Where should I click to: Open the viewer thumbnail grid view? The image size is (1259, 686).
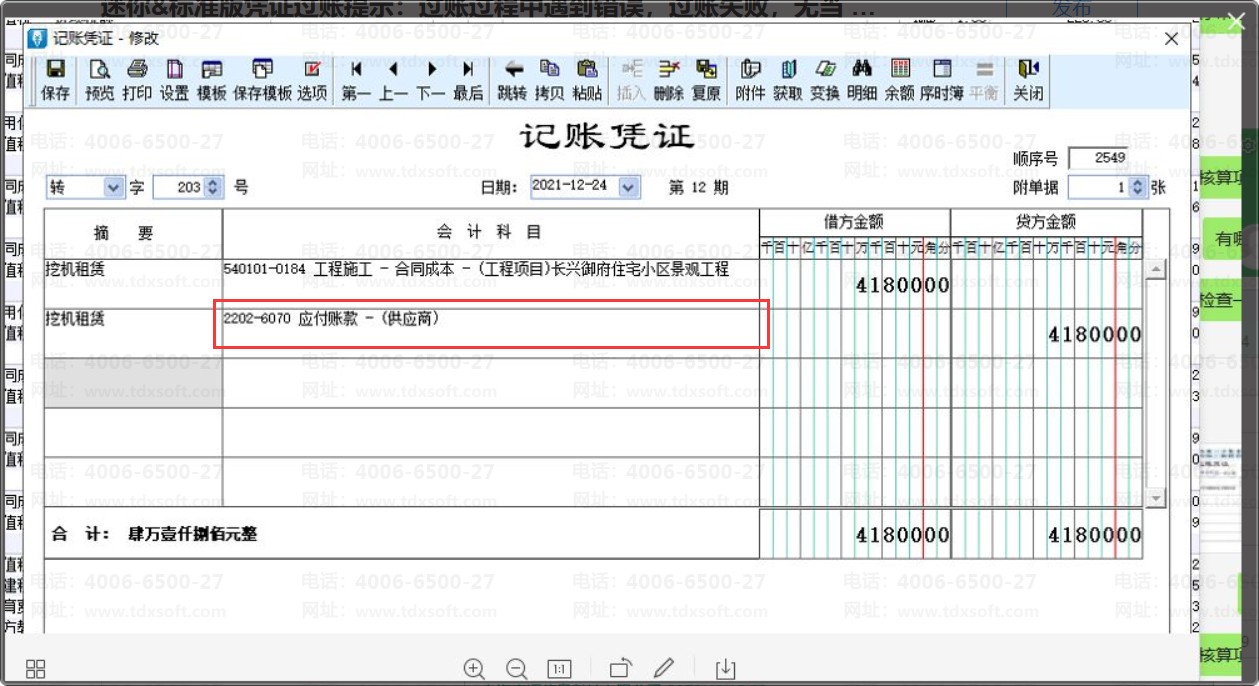pos(36,669)
